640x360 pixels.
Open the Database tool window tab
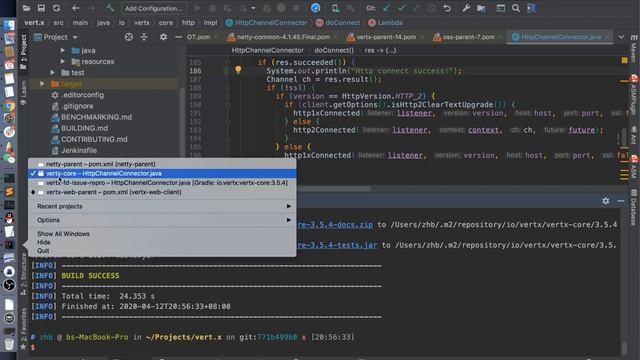click(x=634, y=207)
